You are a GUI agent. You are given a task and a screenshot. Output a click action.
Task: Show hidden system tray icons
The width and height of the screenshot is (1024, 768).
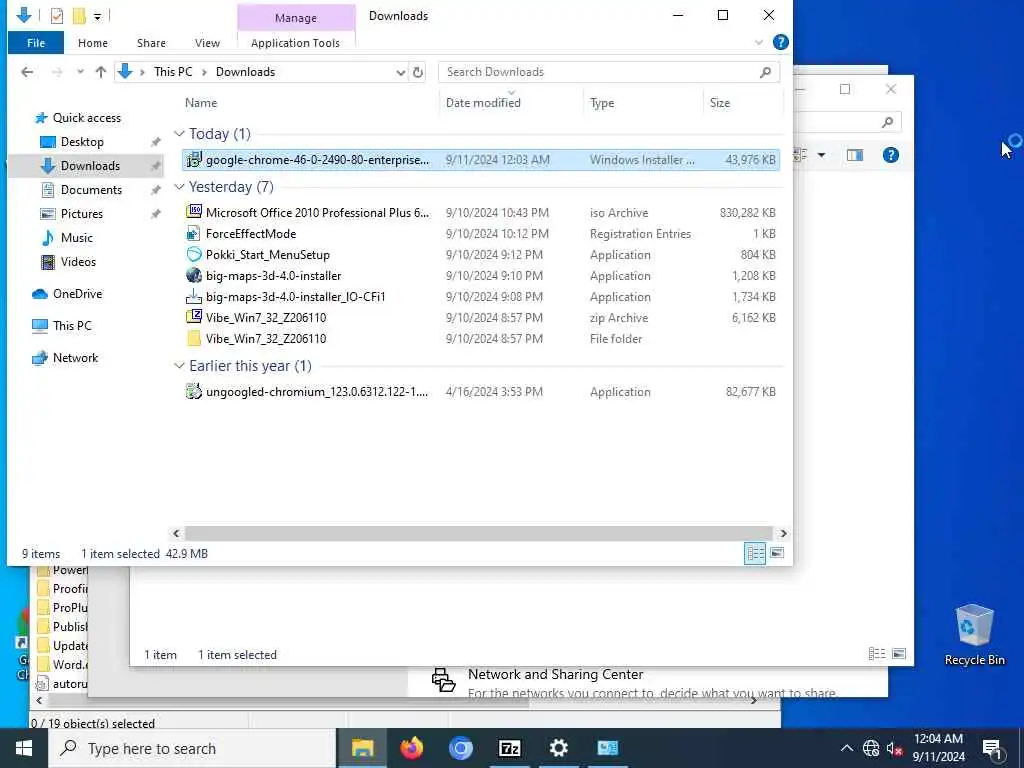point(846,748)
